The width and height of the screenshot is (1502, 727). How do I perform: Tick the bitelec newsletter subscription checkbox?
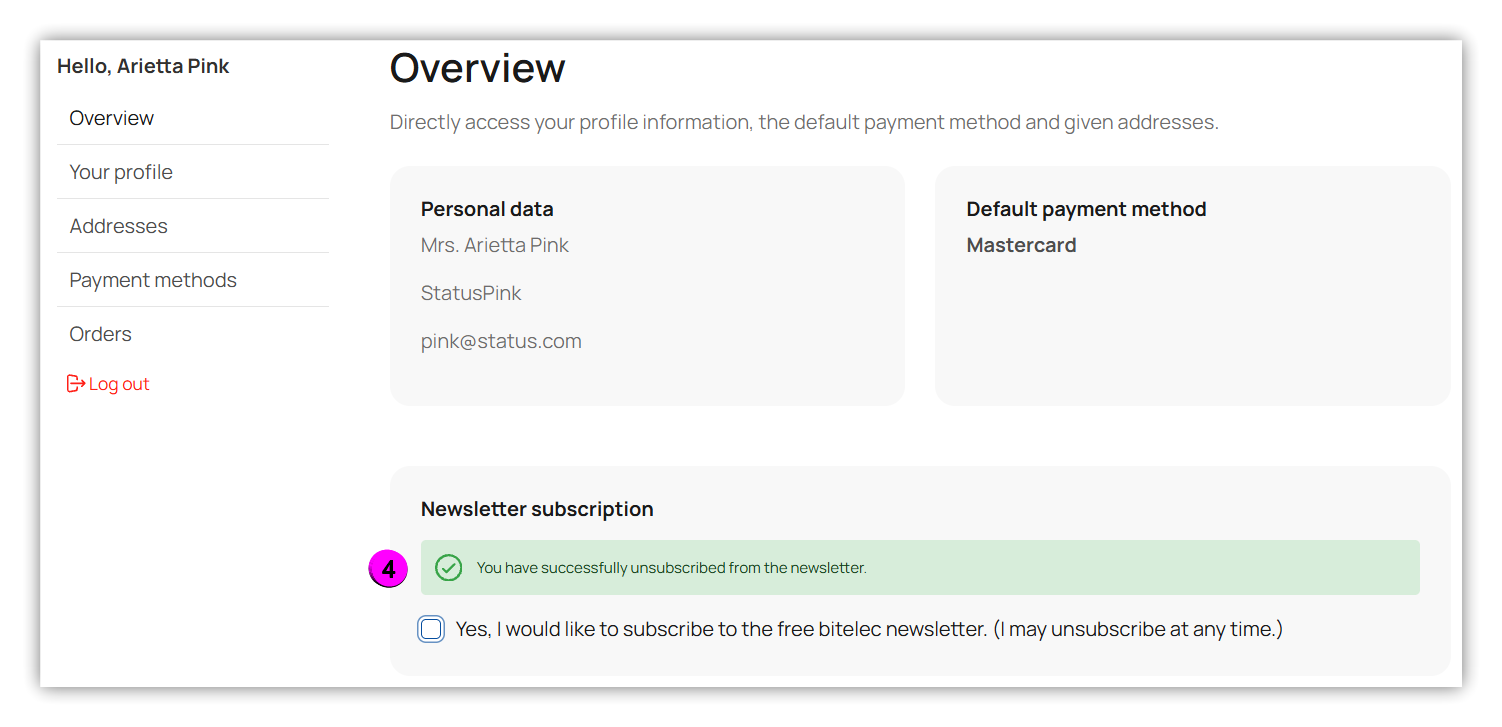(431, 629)
